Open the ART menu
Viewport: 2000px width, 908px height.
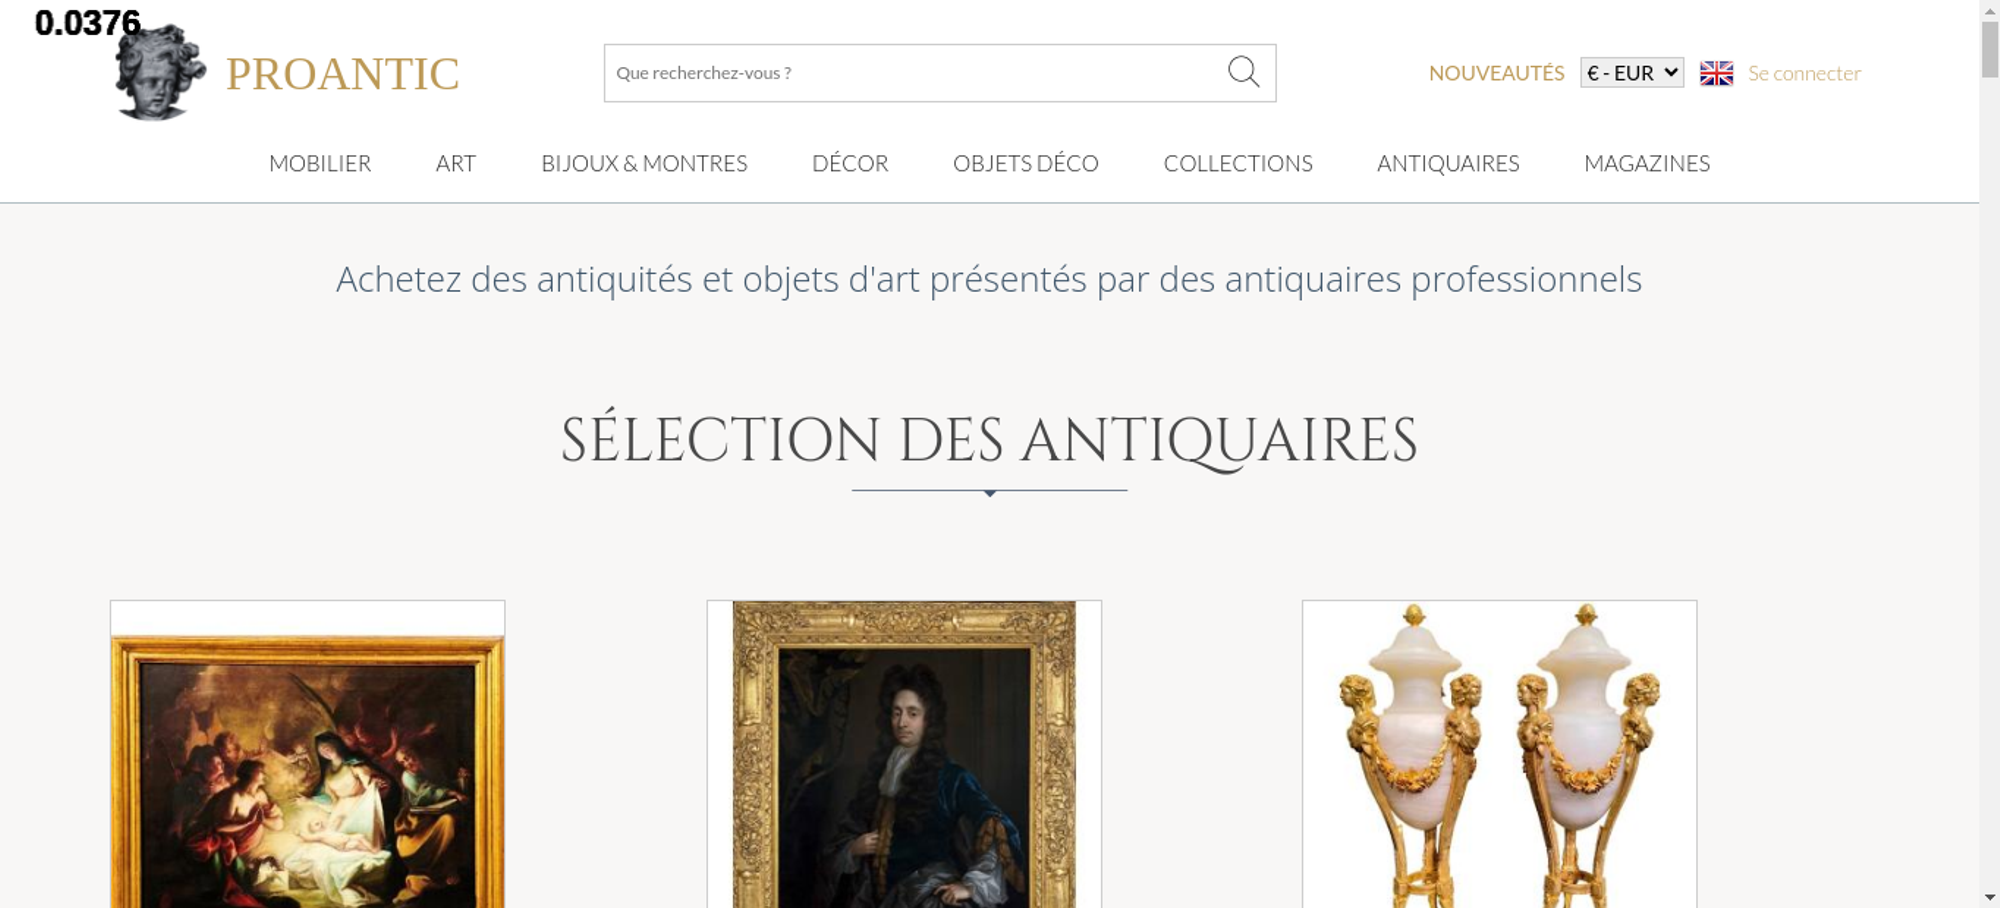(x=456, y=163)
